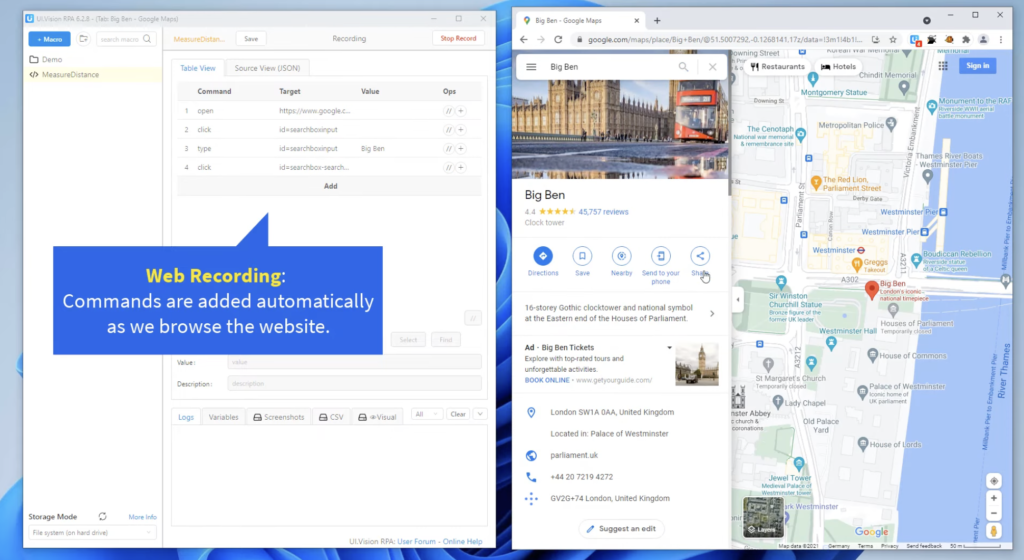Open the User Forum link
This screenshot has width=1024, height=560.
point(416,541)
